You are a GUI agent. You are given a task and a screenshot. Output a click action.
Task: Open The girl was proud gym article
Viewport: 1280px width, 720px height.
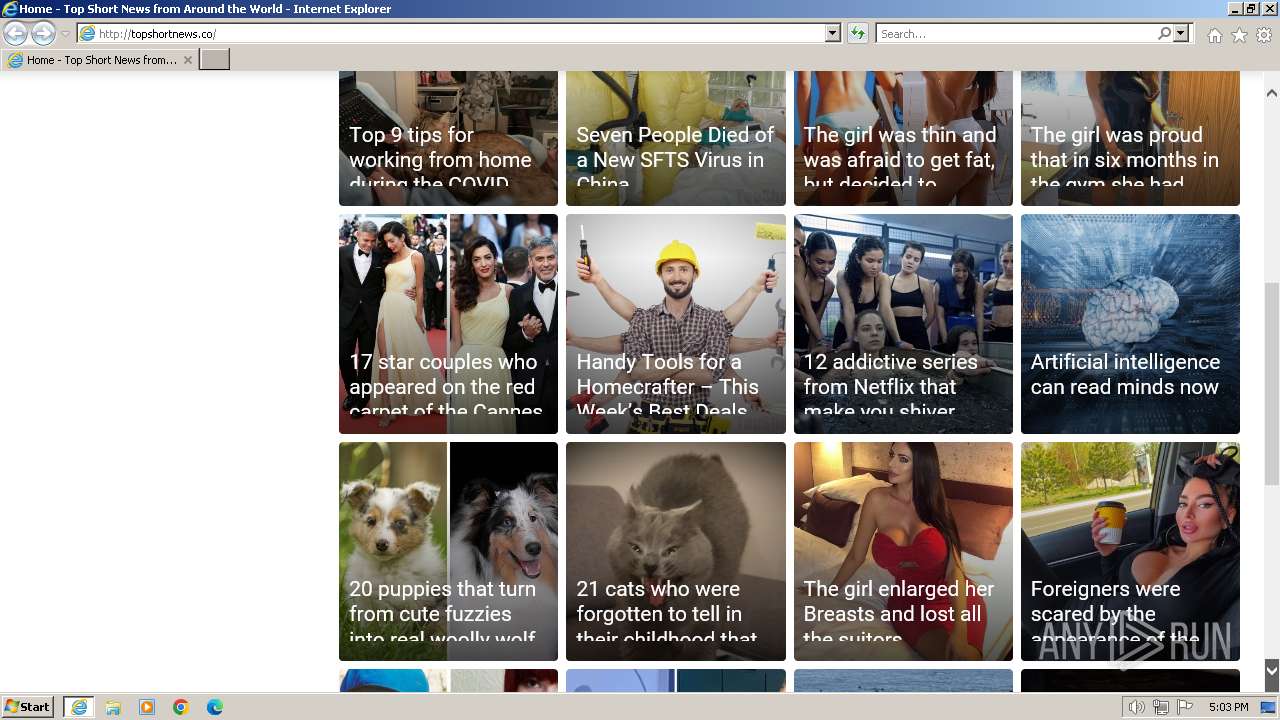pos(1130,138)
